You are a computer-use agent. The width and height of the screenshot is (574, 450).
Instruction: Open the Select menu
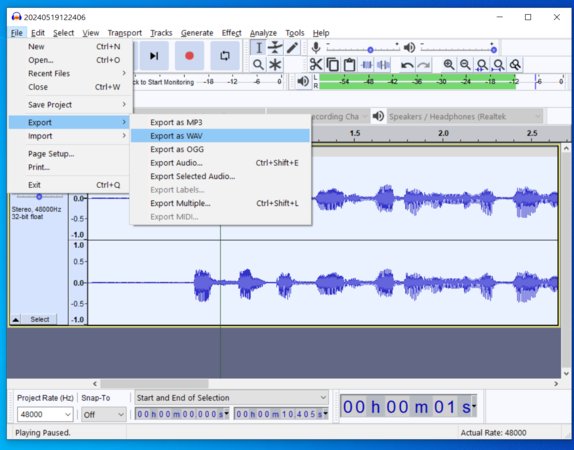(63, 33)
